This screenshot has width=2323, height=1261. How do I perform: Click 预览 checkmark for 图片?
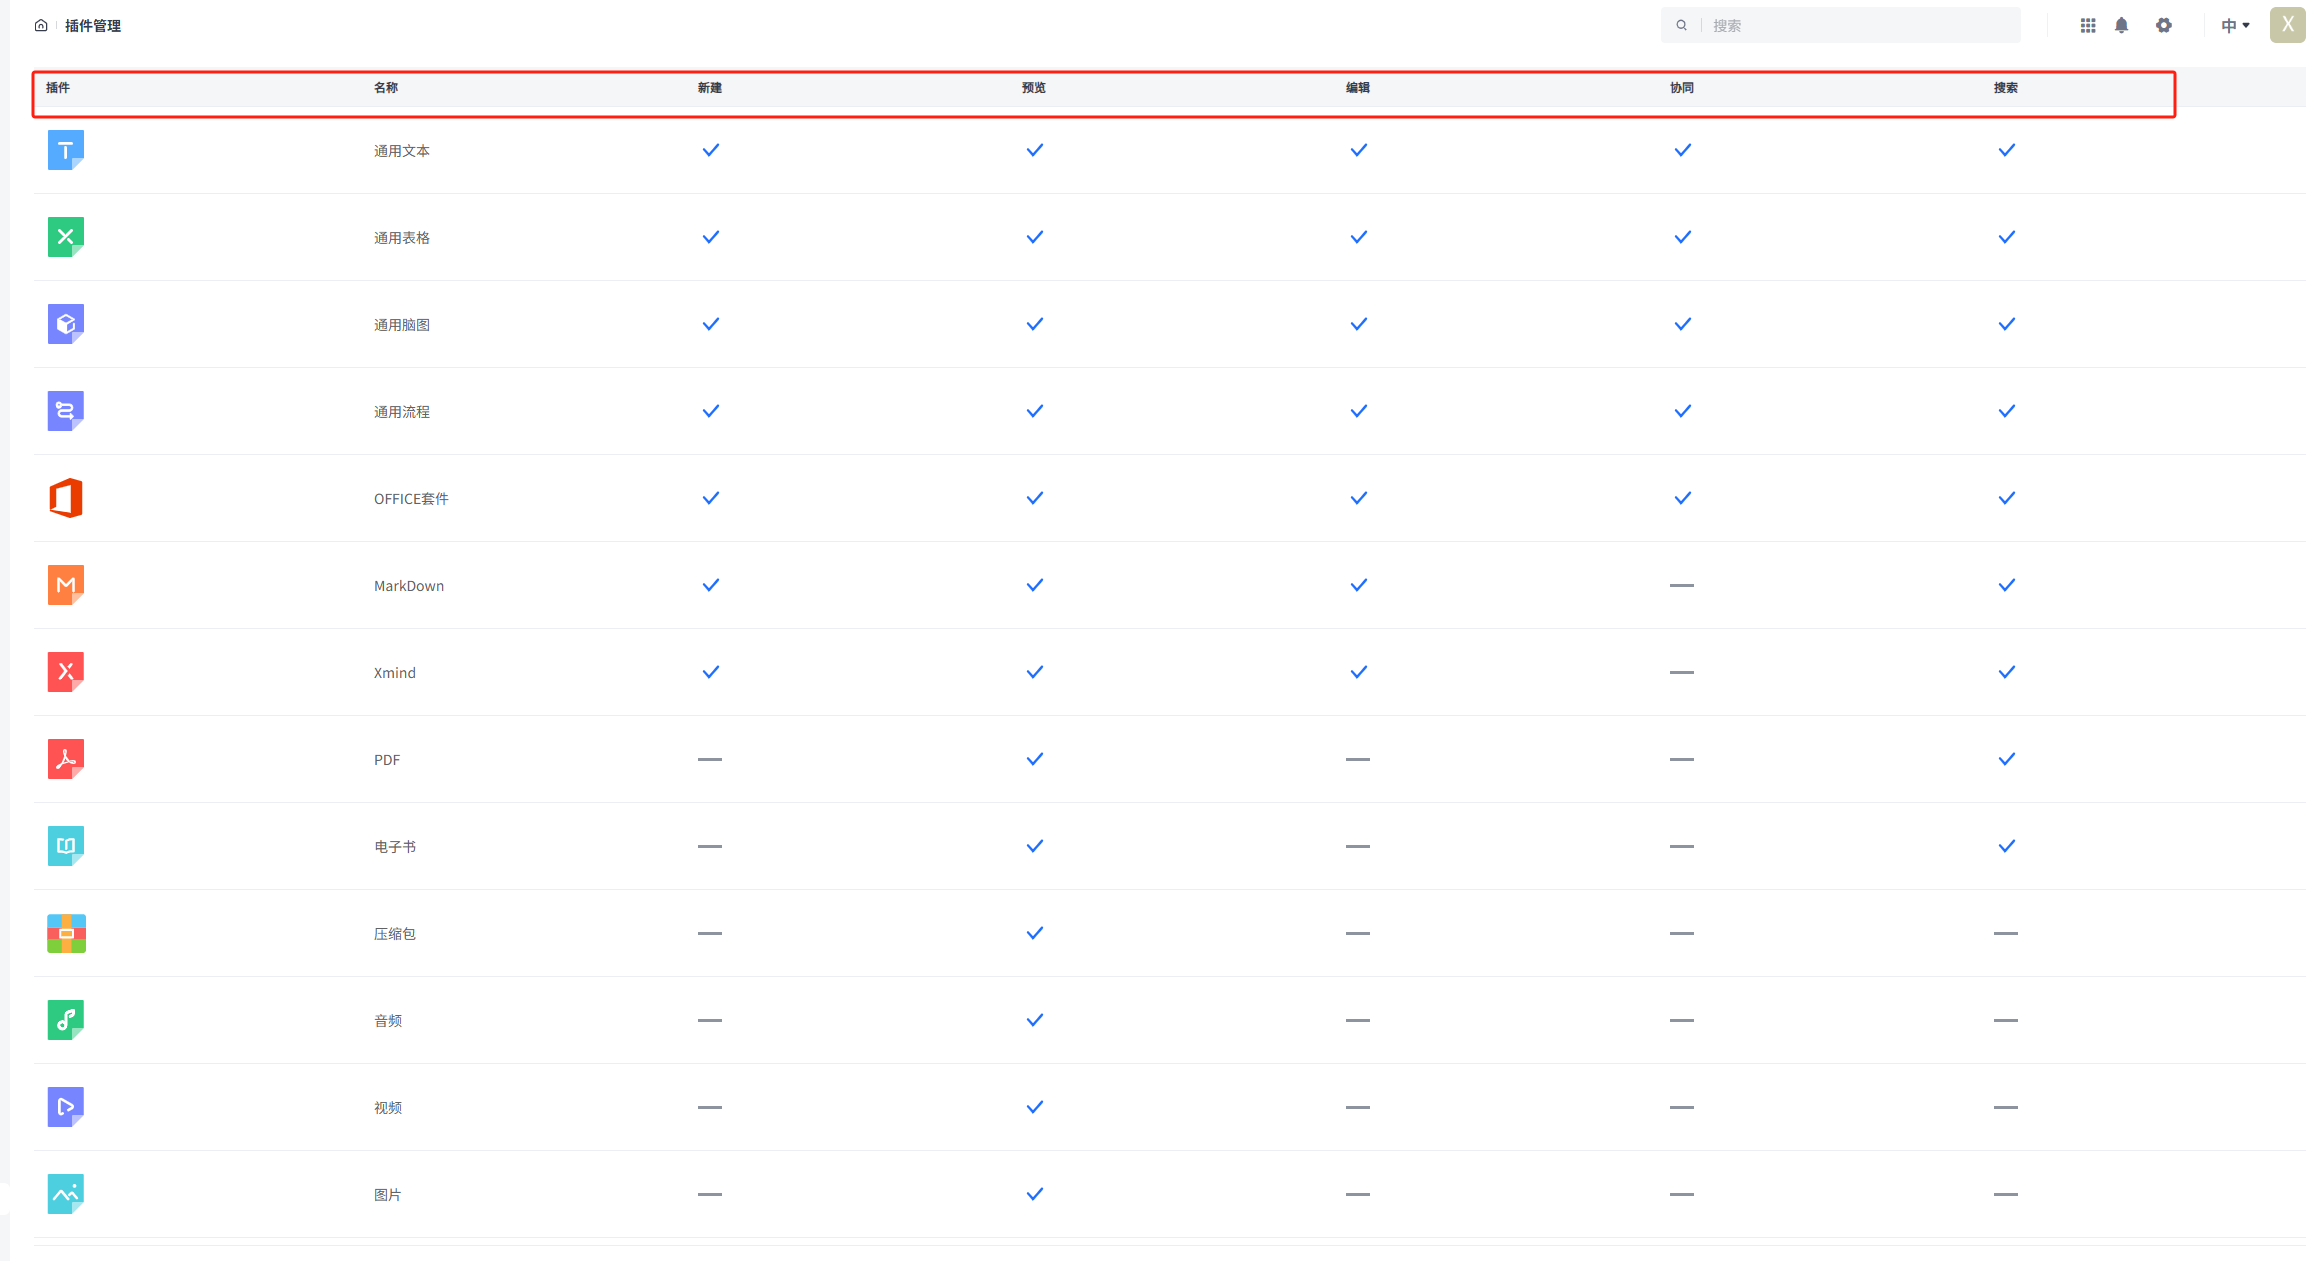(x=1035, y=1194)
